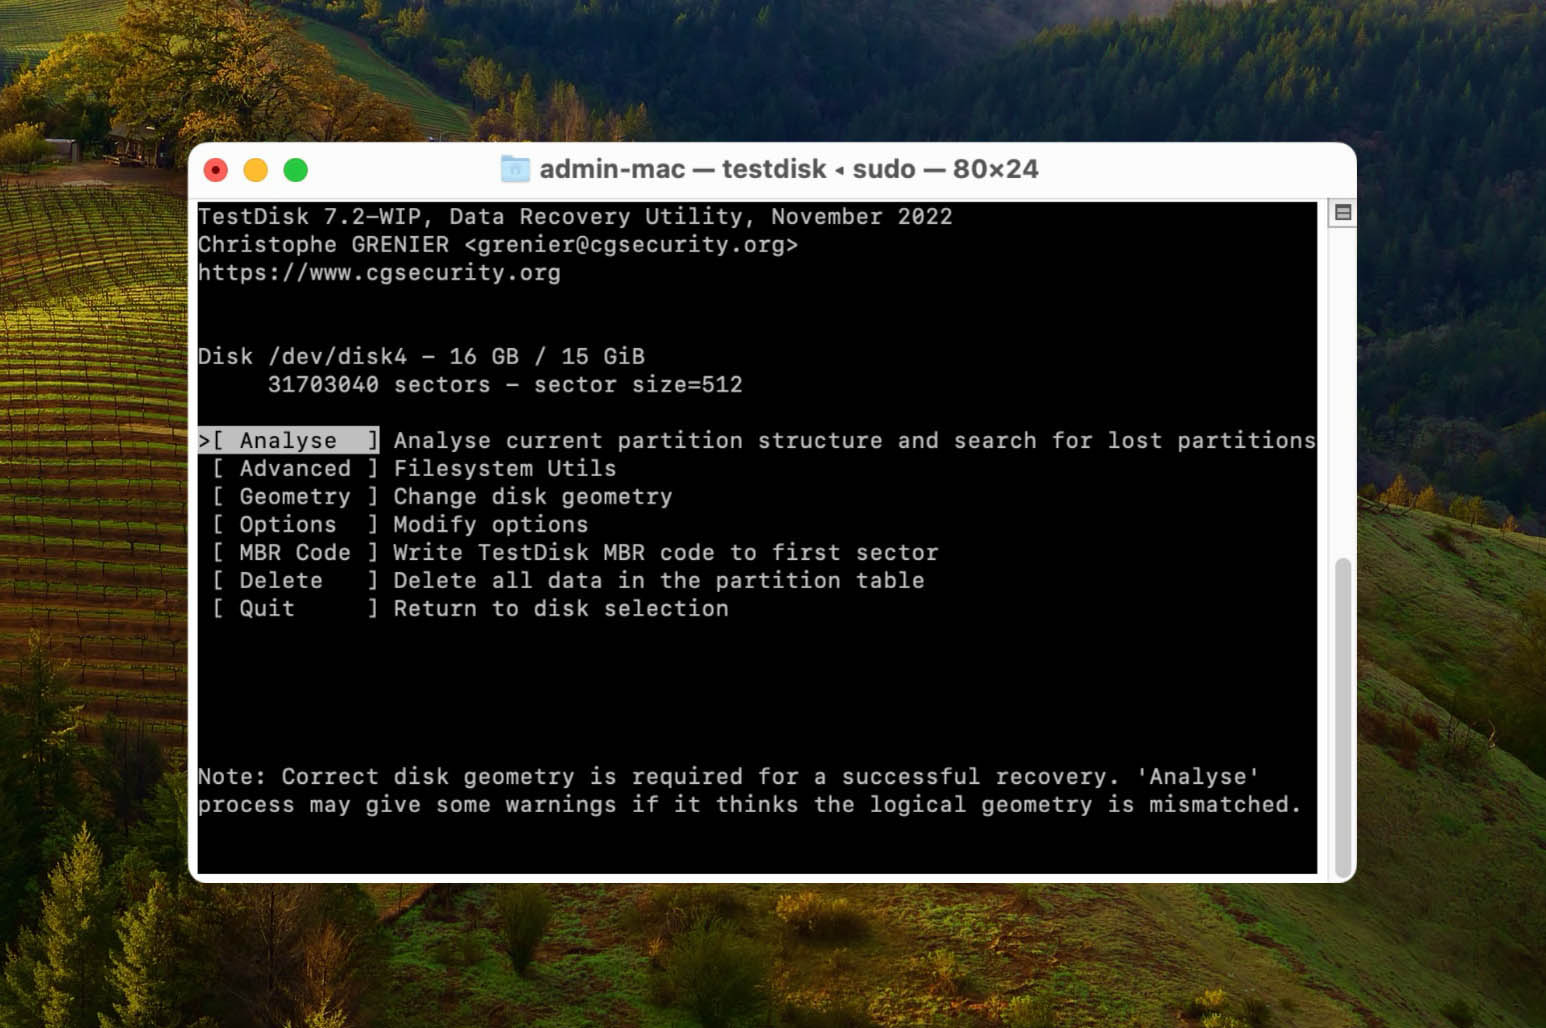
Task: Click the 31703040 sectors text
Action: 505,384
